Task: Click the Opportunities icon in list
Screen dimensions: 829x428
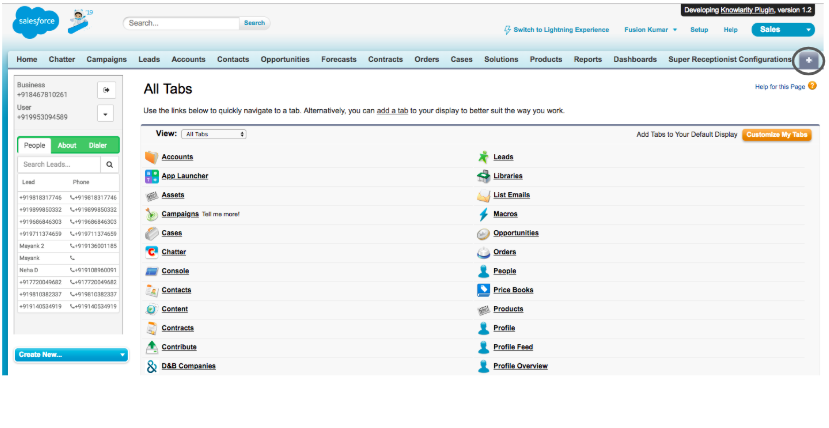Action: tap(483, 233)
